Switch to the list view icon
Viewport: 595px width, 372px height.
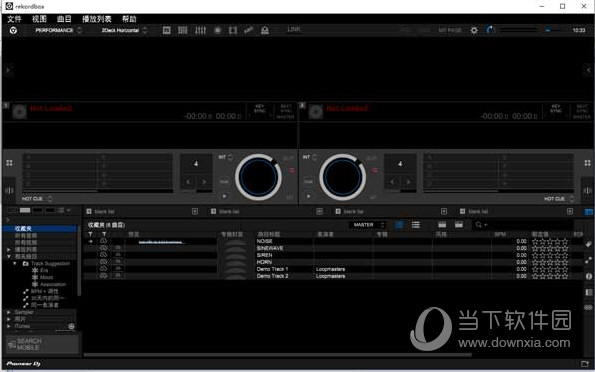pyautogui.click(x=416, y=225)
